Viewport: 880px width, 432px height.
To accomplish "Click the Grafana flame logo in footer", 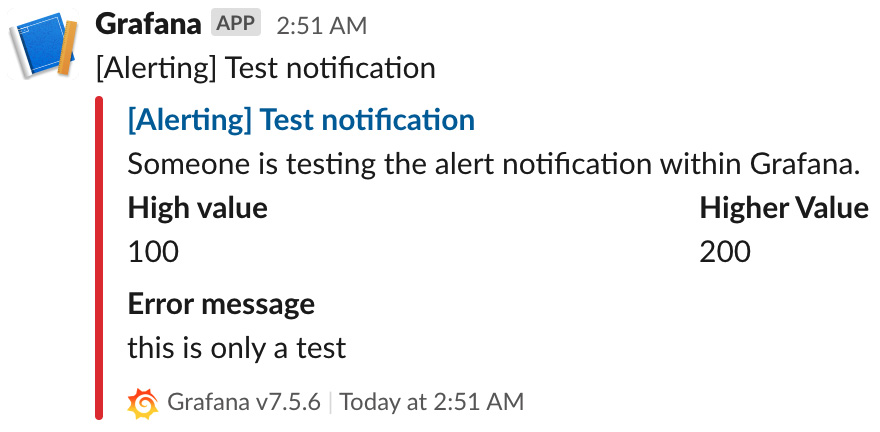I will coord(143,403).
